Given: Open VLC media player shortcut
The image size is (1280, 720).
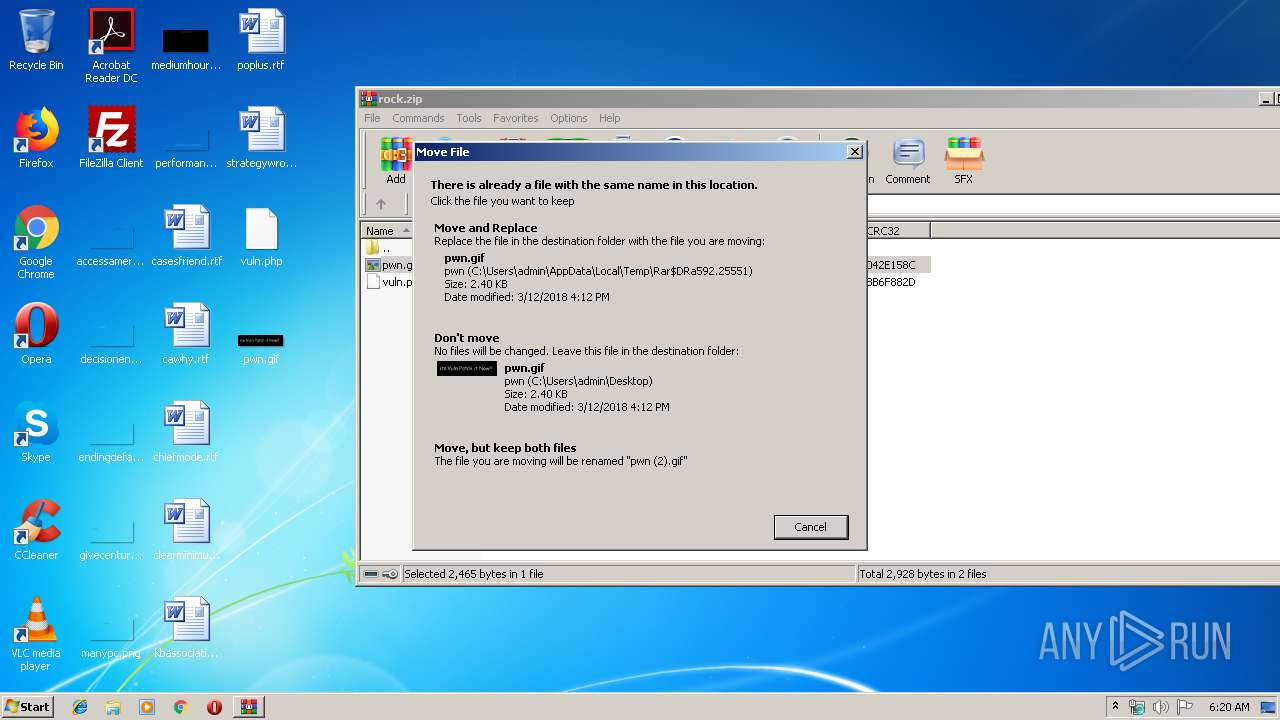Looking at the screenshot, I should [x=36, y=634].
